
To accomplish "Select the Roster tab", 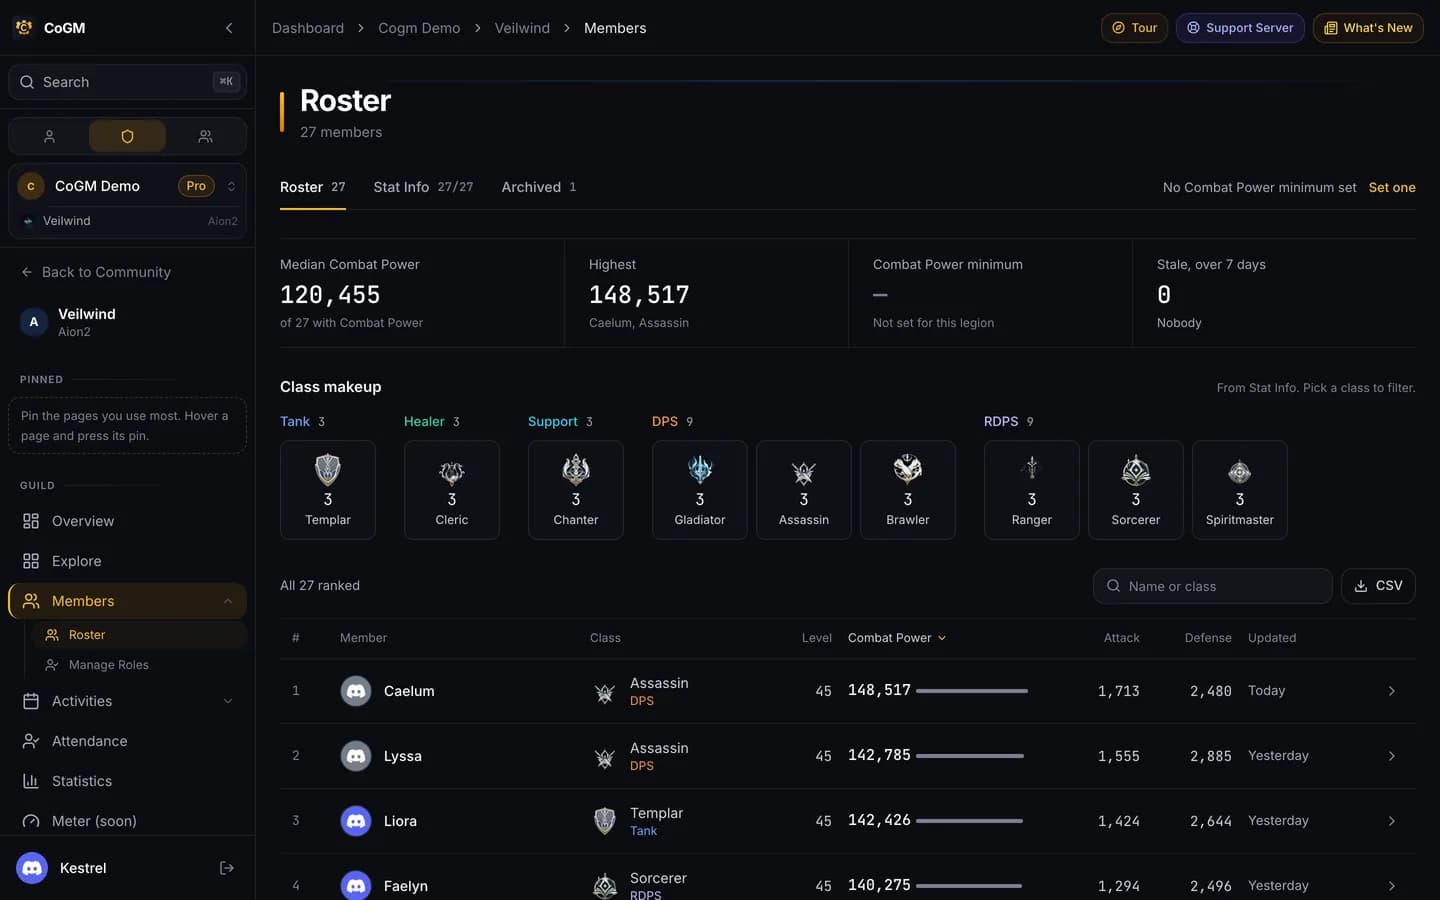I will pyautogui.click(x=313, y=187).
